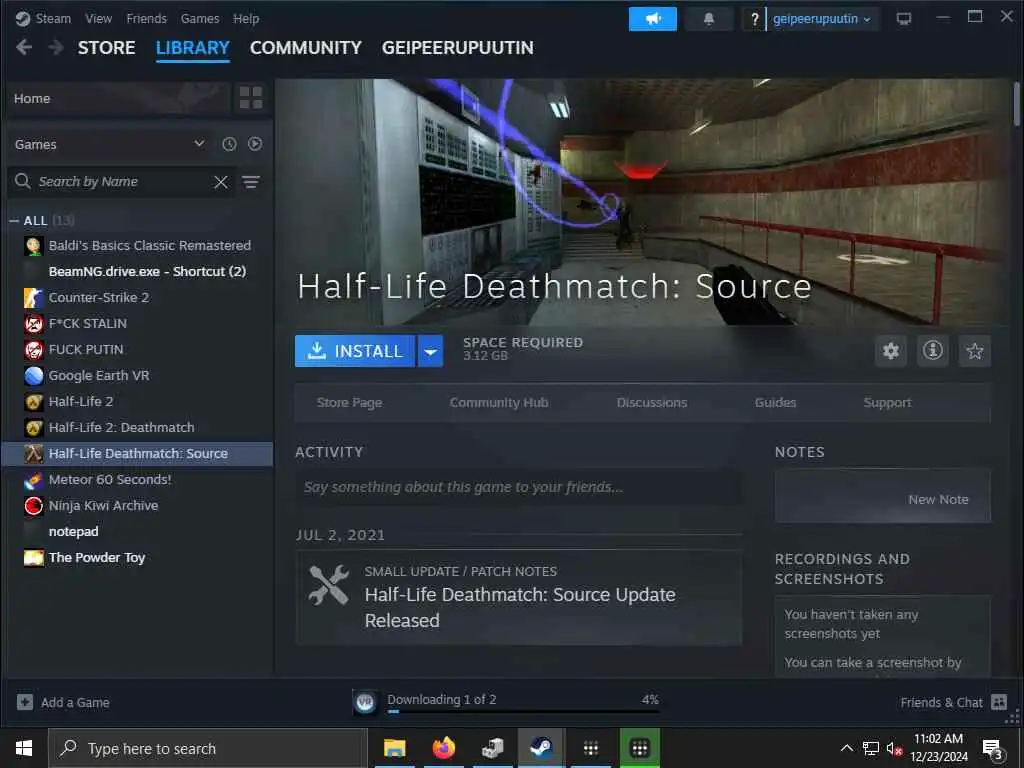
Task: Click the Google Earth VR icon
Action: click(x=34, y=376)
